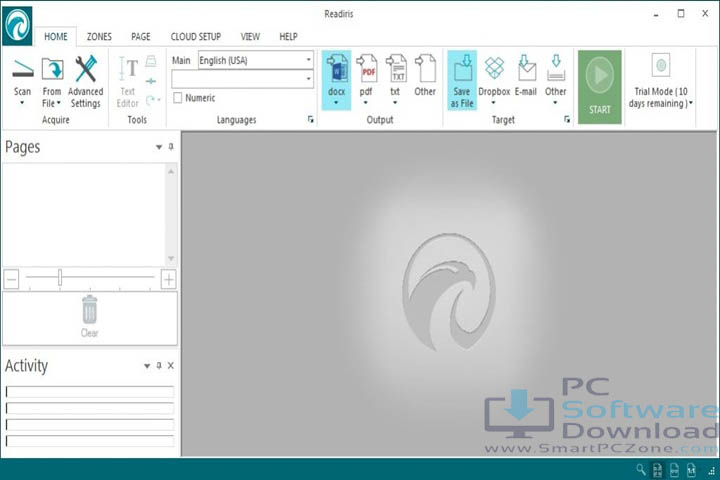Open Pages panel options arrow
Screen dimensions: 720x480
click(x=159, y=147)
